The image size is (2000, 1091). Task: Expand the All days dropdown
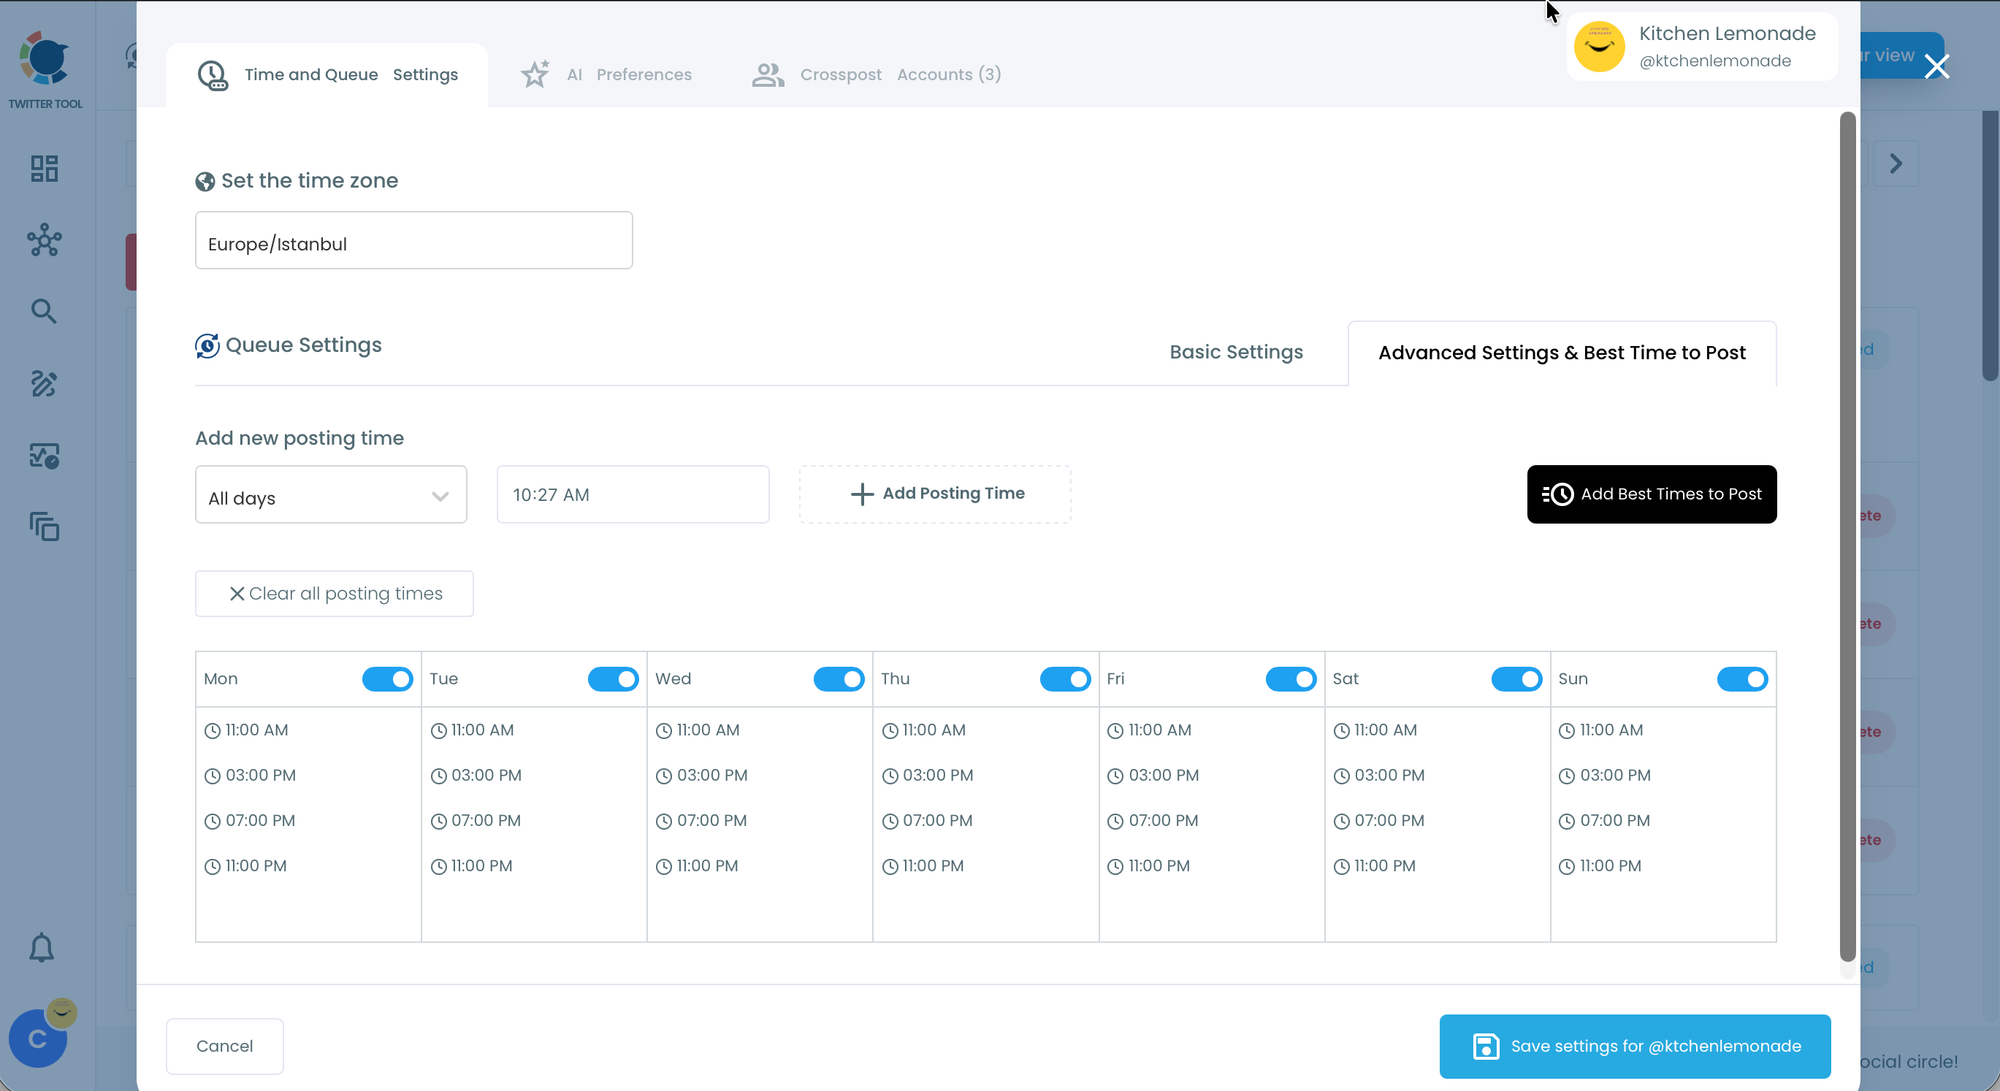pos(330,495)
